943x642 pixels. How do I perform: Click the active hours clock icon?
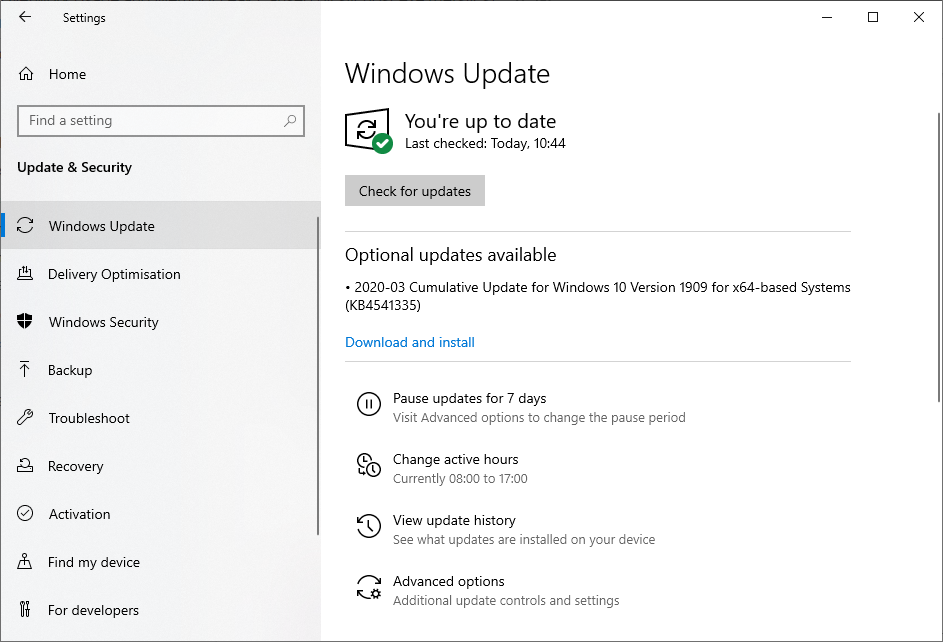369,465
